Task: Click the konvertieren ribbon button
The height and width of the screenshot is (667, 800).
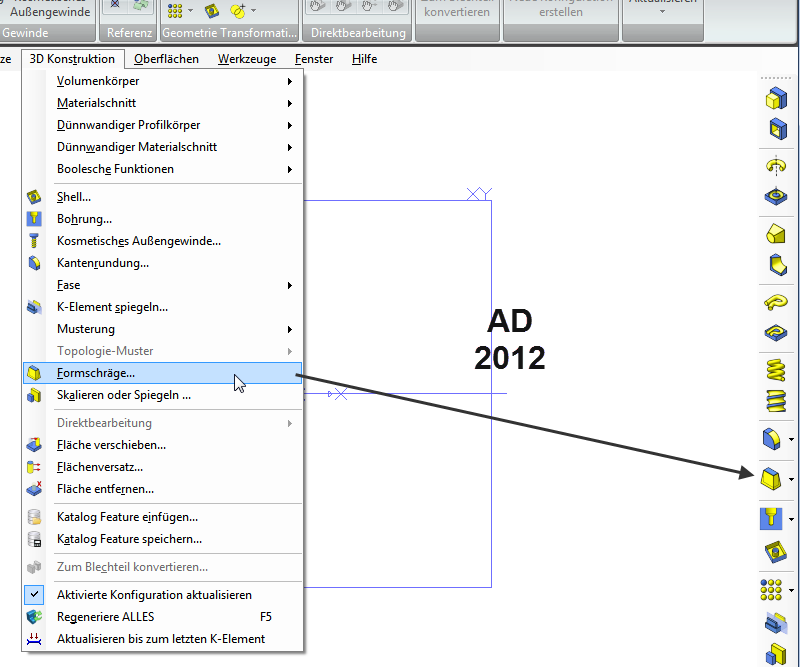Action: (x=457, y=12)
